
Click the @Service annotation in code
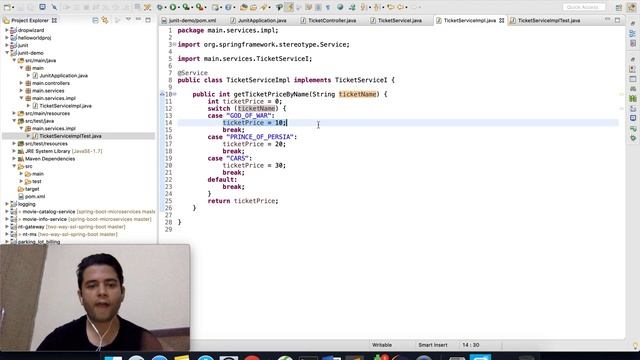click(193, 73)
